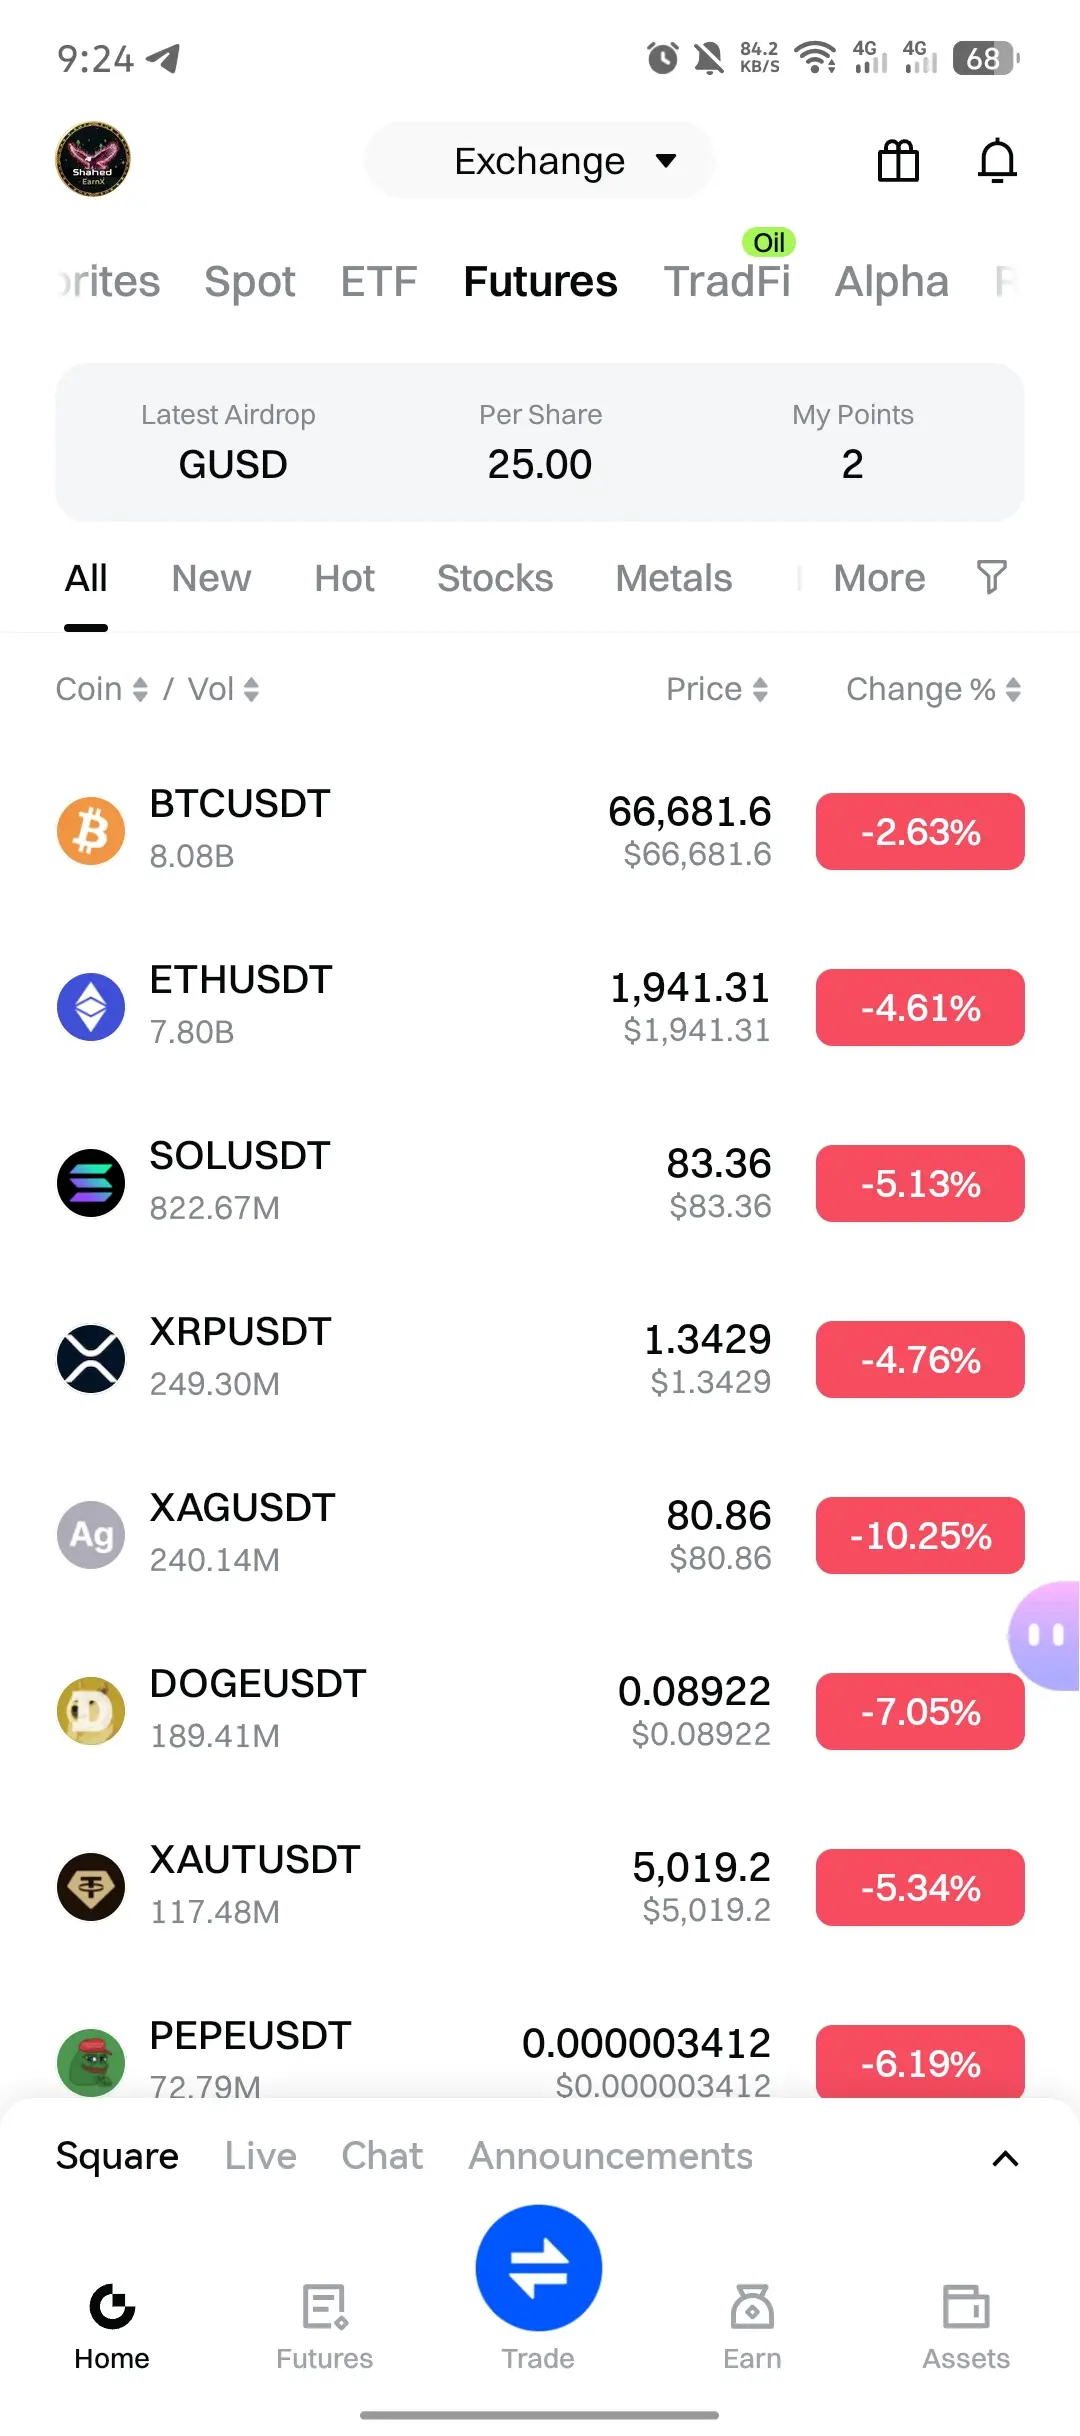Open the market filter funnel icon
This screenshot has width=1080, height=2436.
tap(991, 577)
